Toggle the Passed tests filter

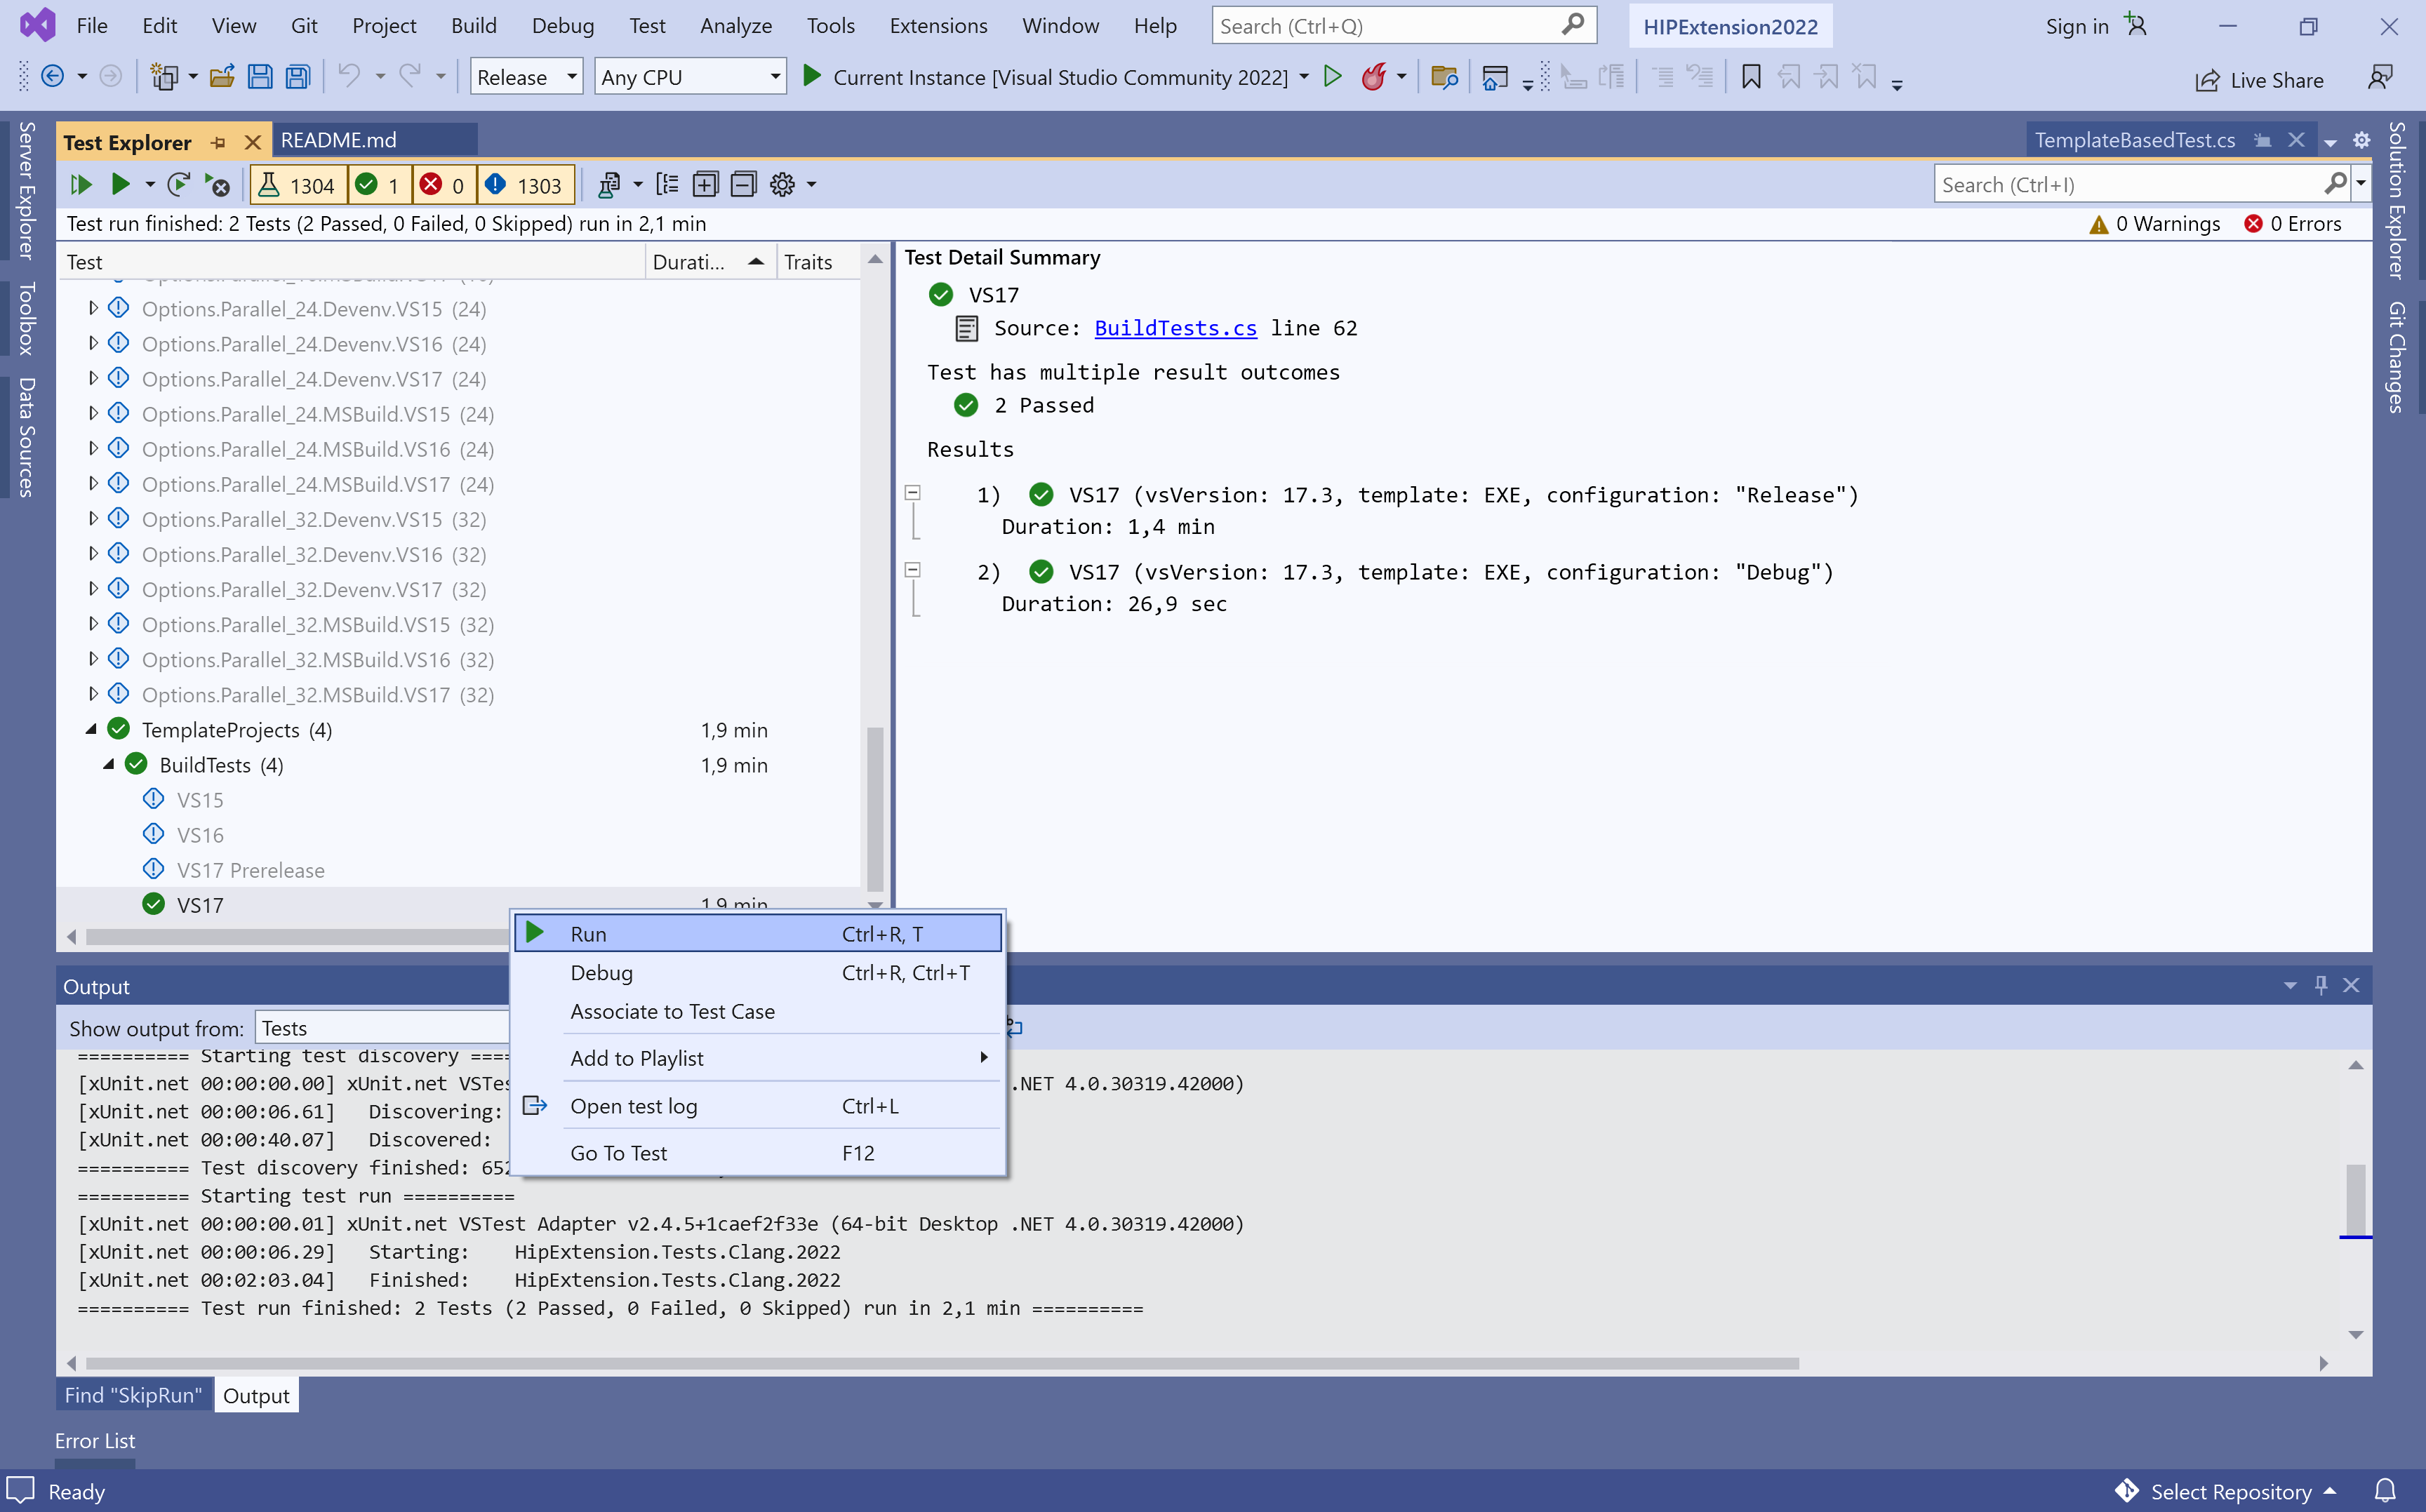point(379,185)
